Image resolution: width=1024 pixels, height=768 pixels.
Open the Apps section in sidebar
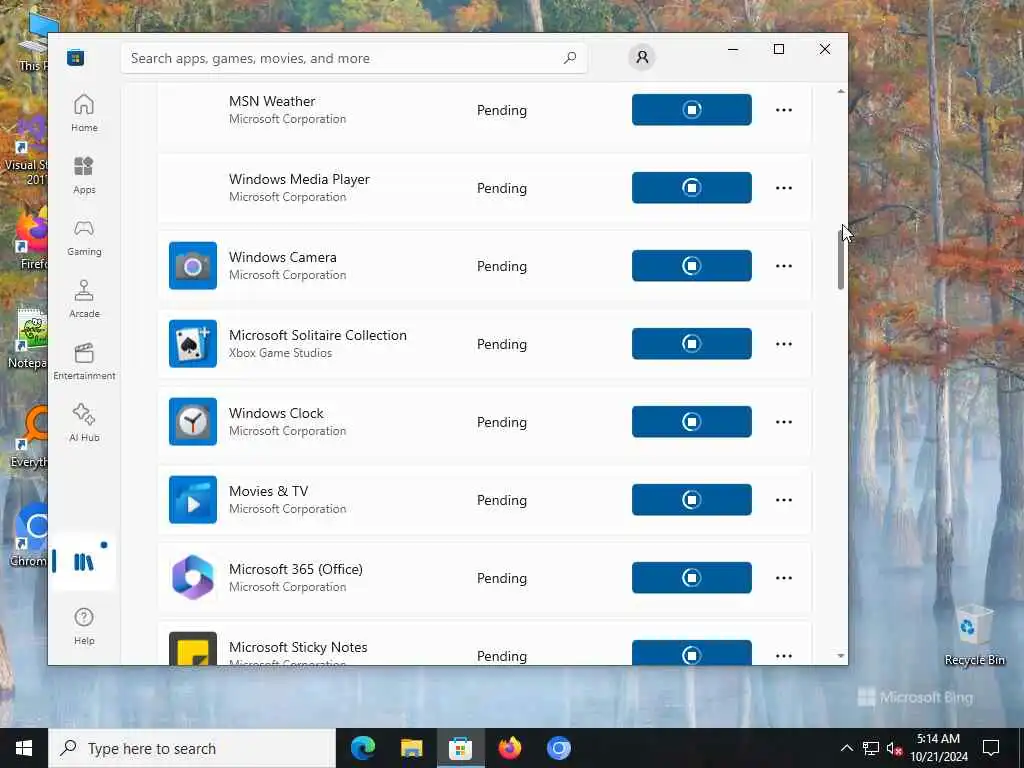coord(84,175)
